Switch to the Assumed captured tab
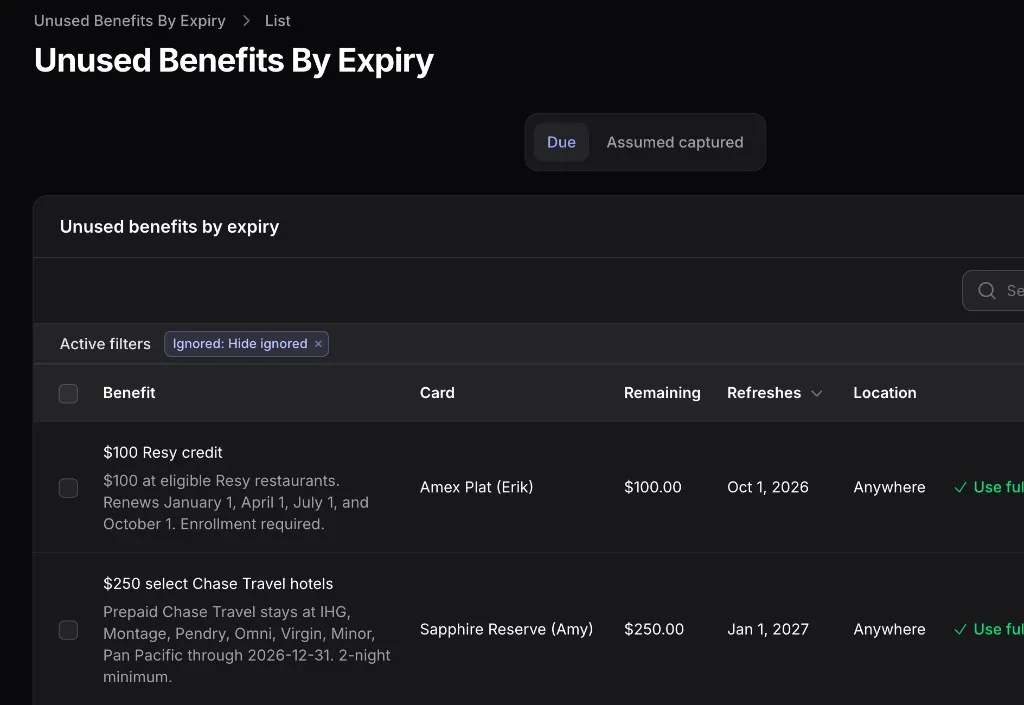This screenshot has width=1024, height=705. tap(675, 142)
